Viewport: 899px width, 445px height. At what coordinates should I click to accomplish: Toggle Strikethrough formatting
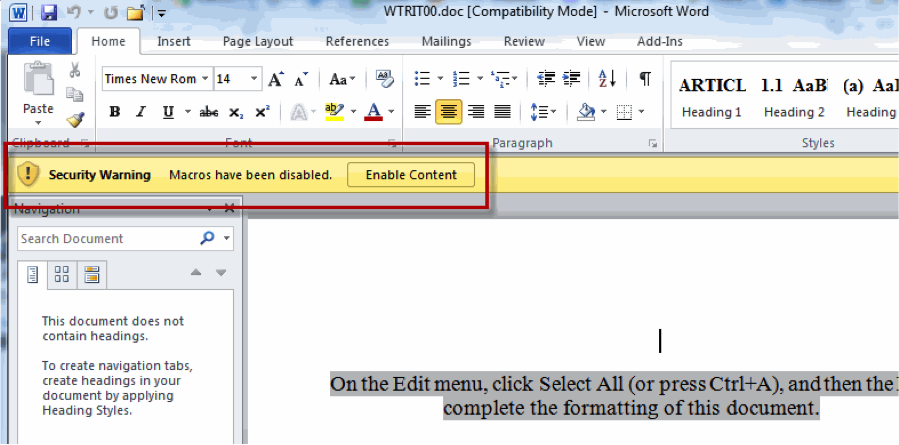pyautogui.click(x=208, y=112)
